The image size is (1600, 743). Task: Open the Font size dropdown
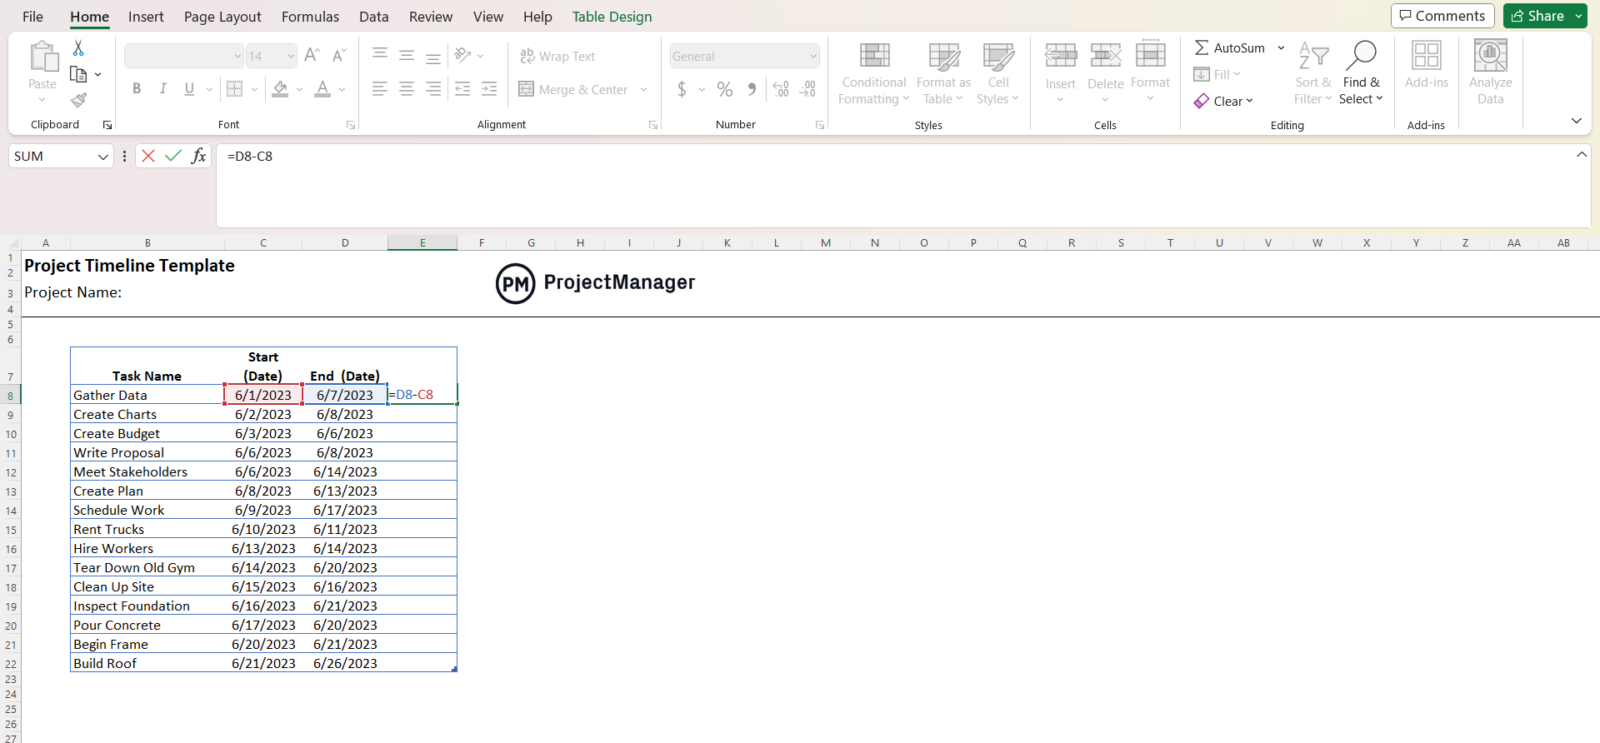[x=290, y=56]
